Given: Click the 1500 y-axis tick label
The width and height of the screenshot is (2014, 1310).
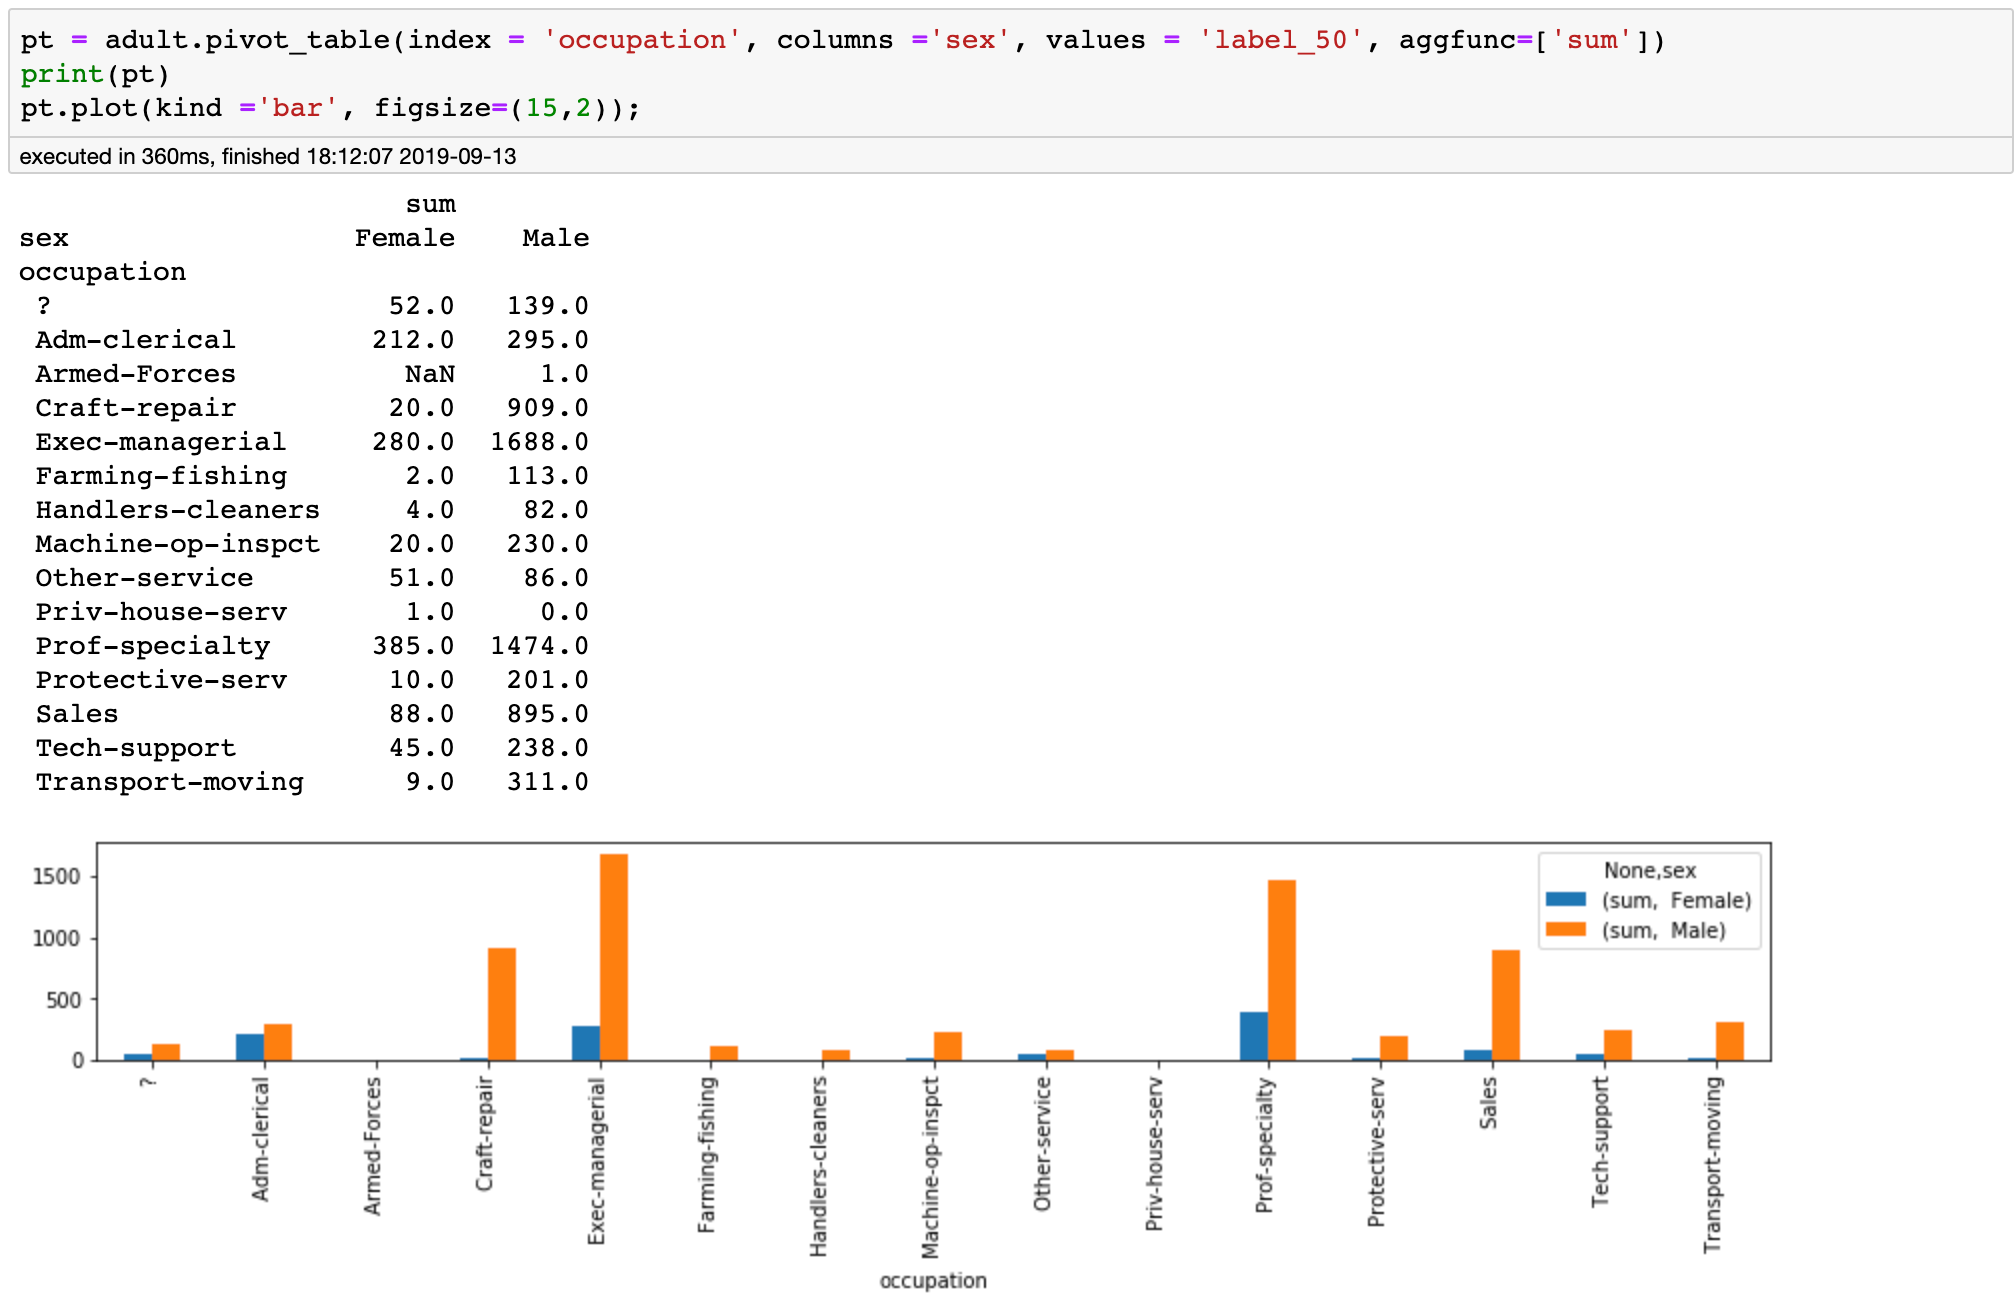Looking at the screenshot, I should 56,877.
